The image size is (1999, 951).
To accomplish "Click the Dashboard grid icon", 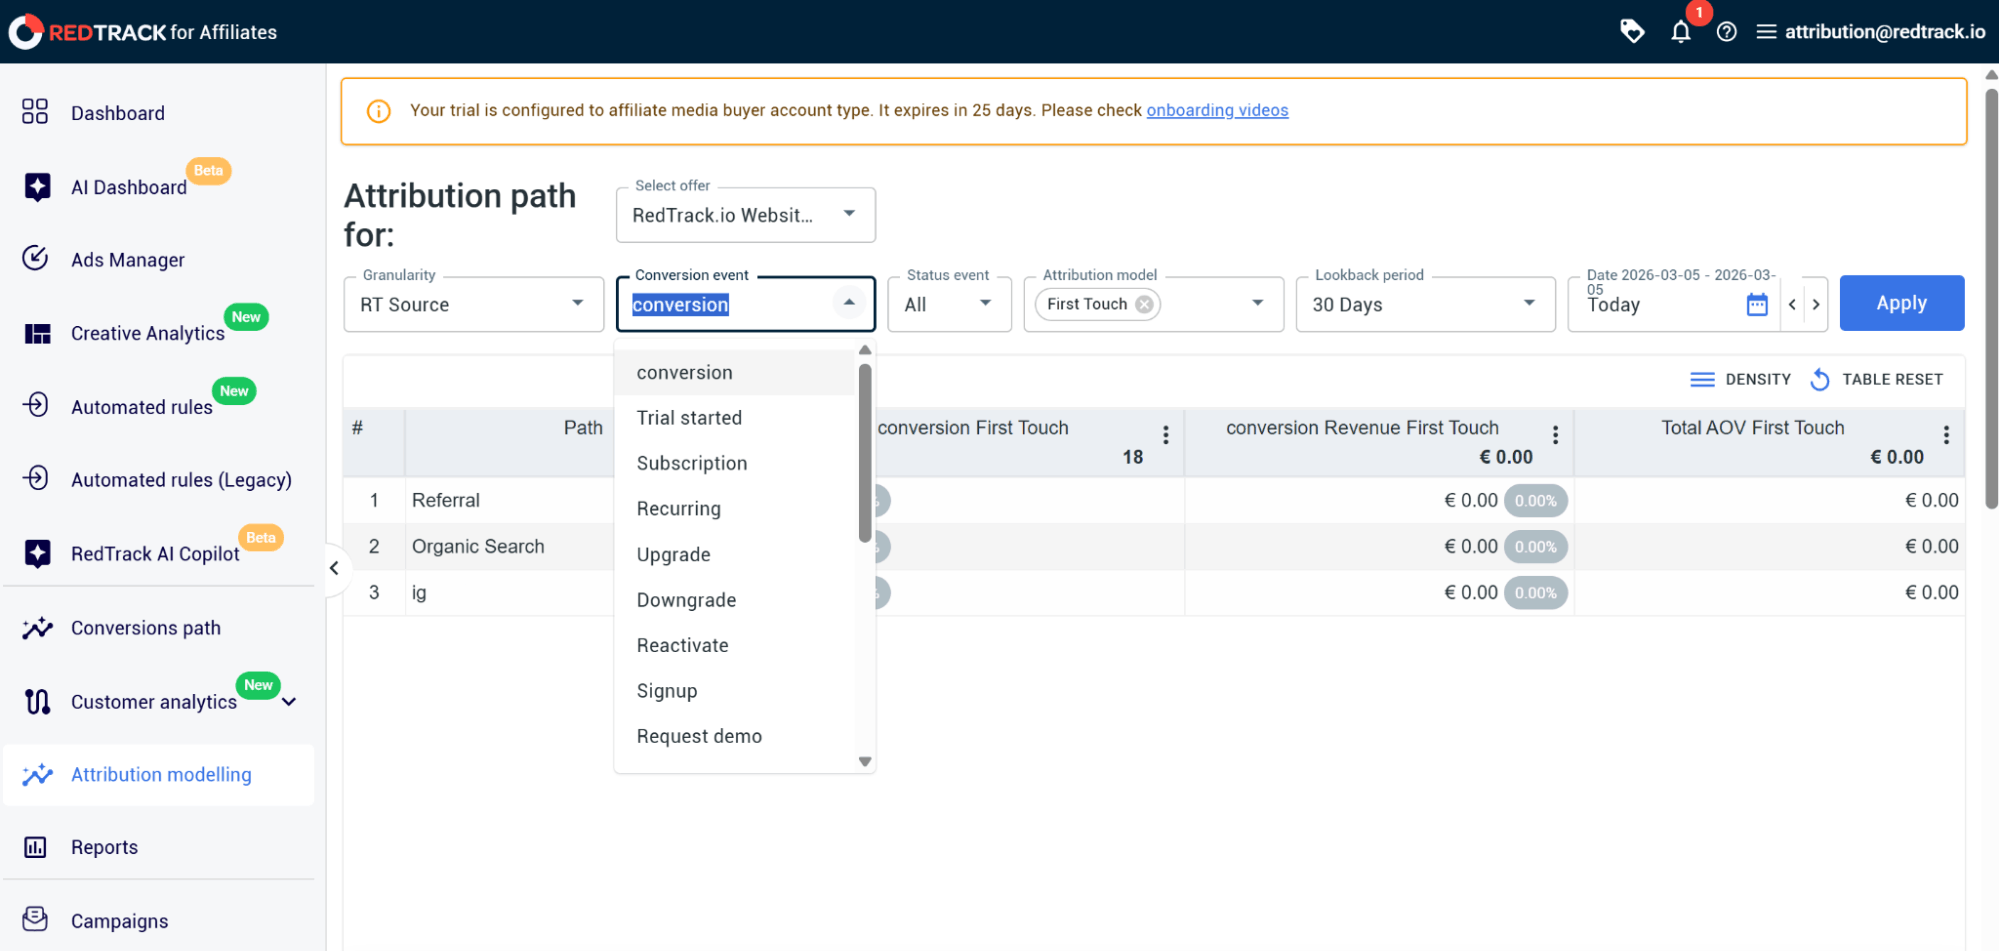I will coord(35,111).
